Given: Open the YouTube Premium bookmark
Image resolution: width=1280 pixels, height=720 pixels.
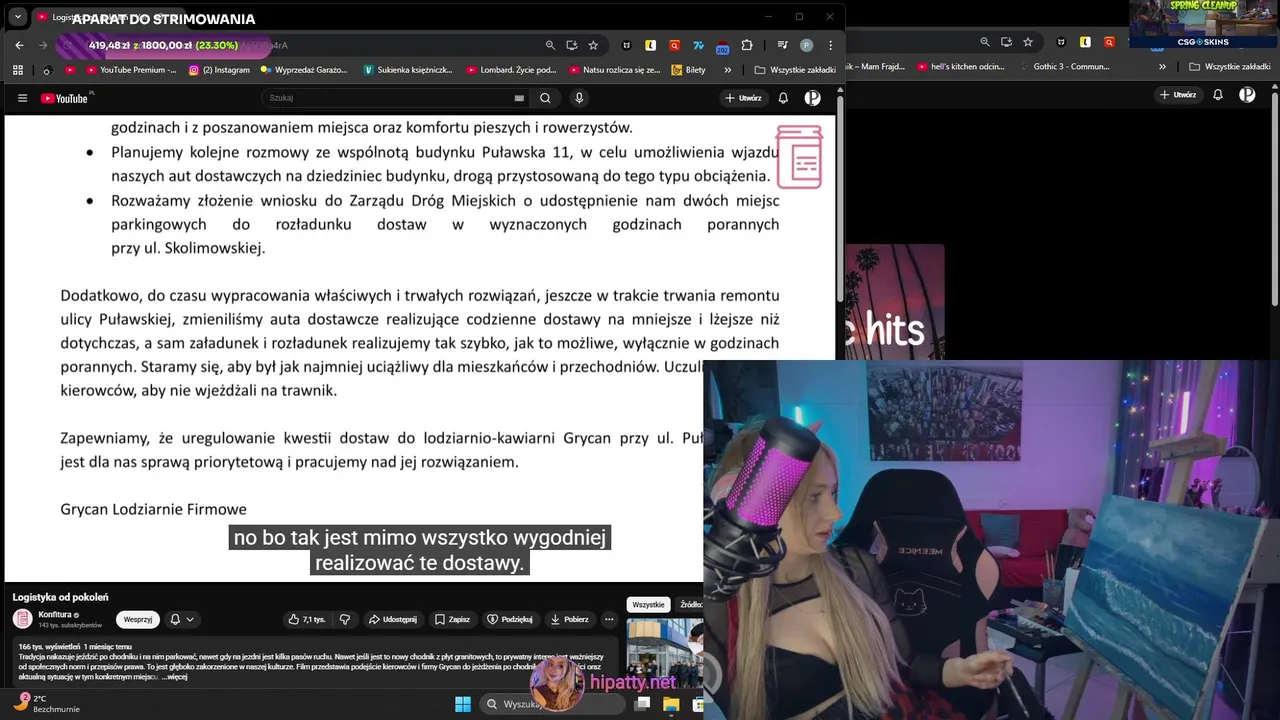Looking at the screenshot, I should (x=131, y=70).
